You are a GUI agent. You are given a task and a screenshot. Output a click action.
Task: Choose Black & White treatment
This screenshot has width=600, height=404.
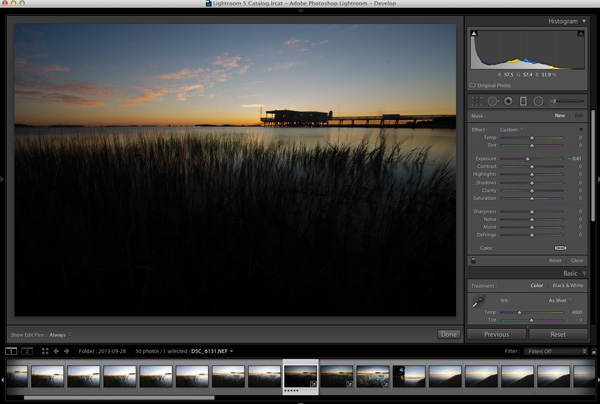click(x=568, y=285)
